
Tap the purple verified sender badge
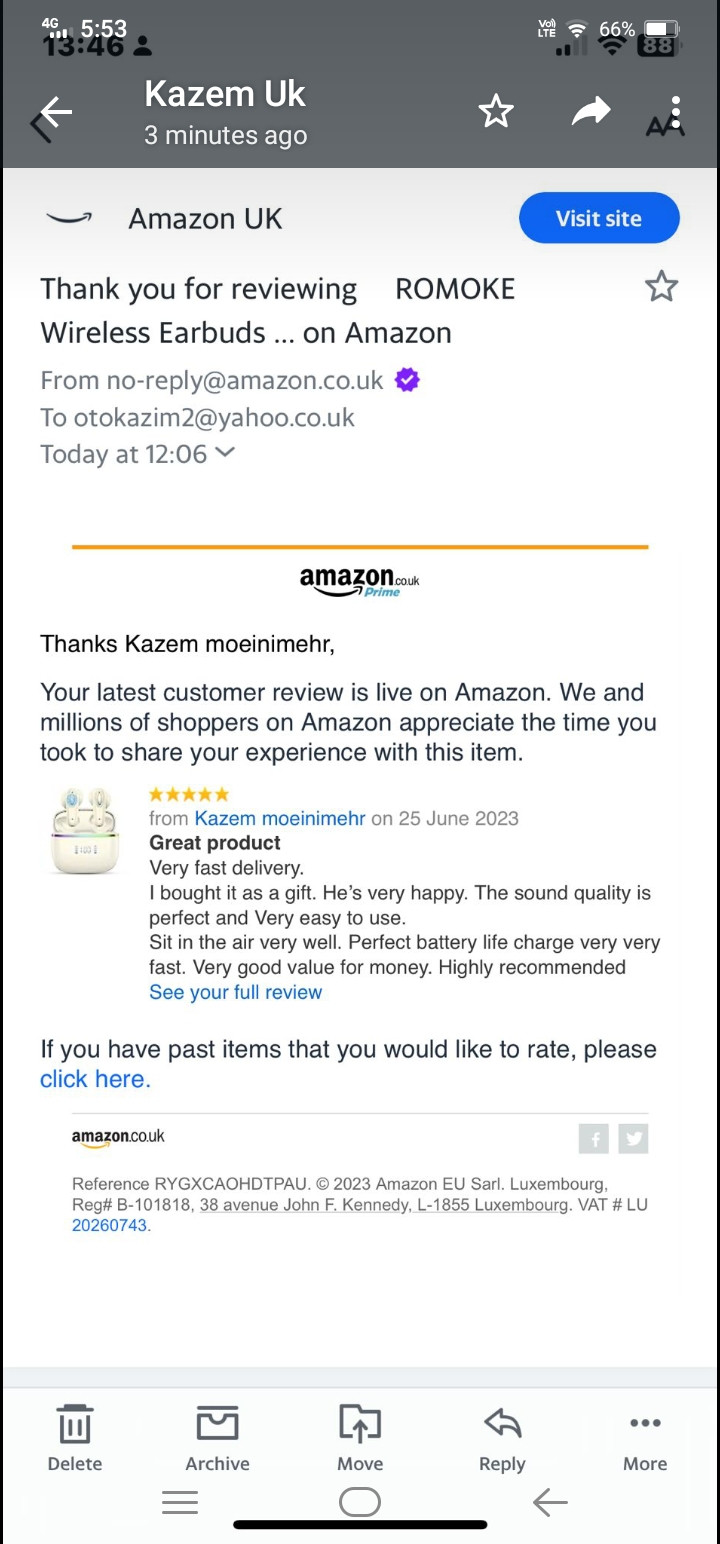407,380
